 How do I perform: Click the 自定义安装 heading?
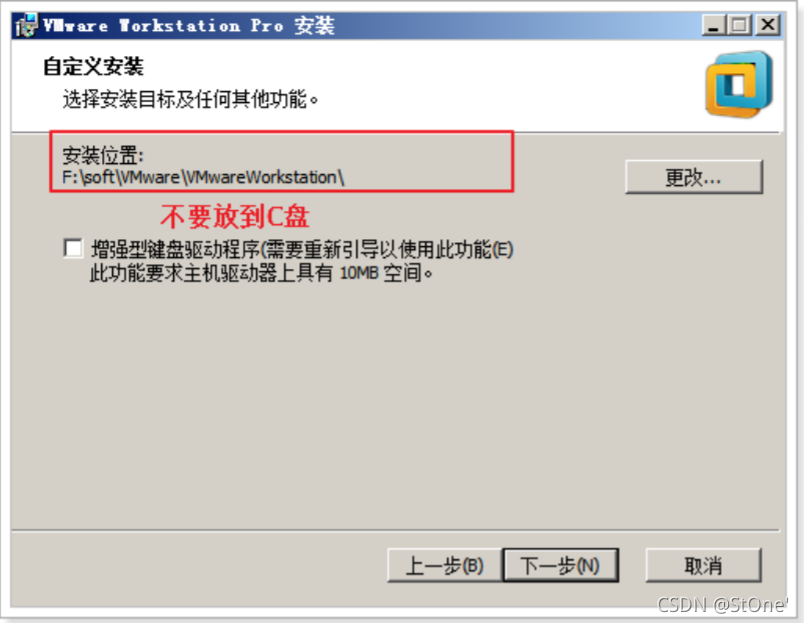93,67
